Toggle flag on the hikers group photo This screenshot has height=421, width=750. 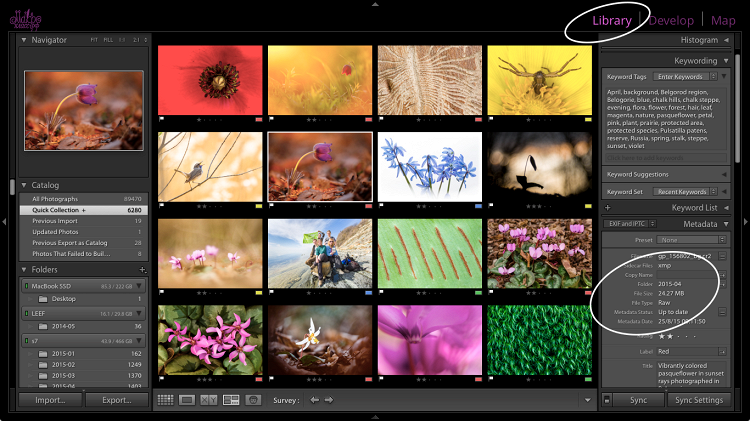(x=272, y=292)
